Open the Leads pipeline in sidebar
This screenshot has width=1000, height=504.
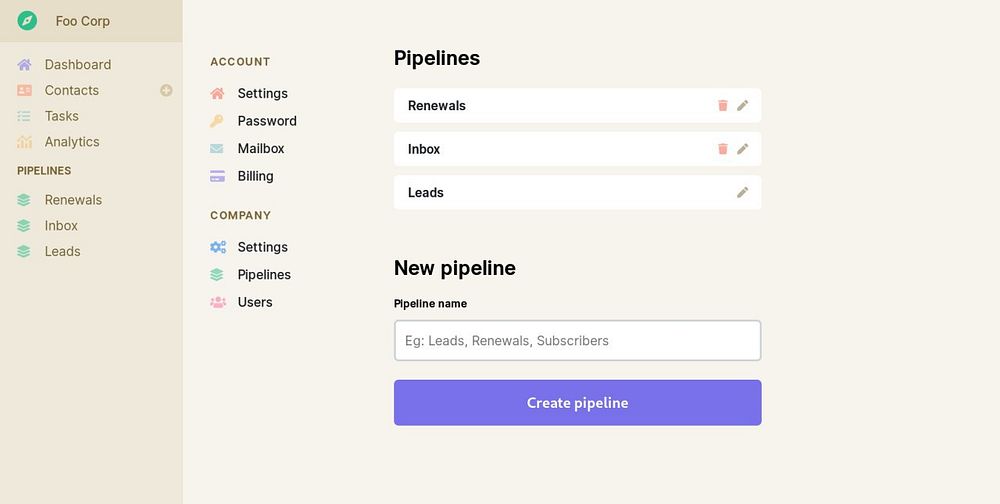point(62,251)
